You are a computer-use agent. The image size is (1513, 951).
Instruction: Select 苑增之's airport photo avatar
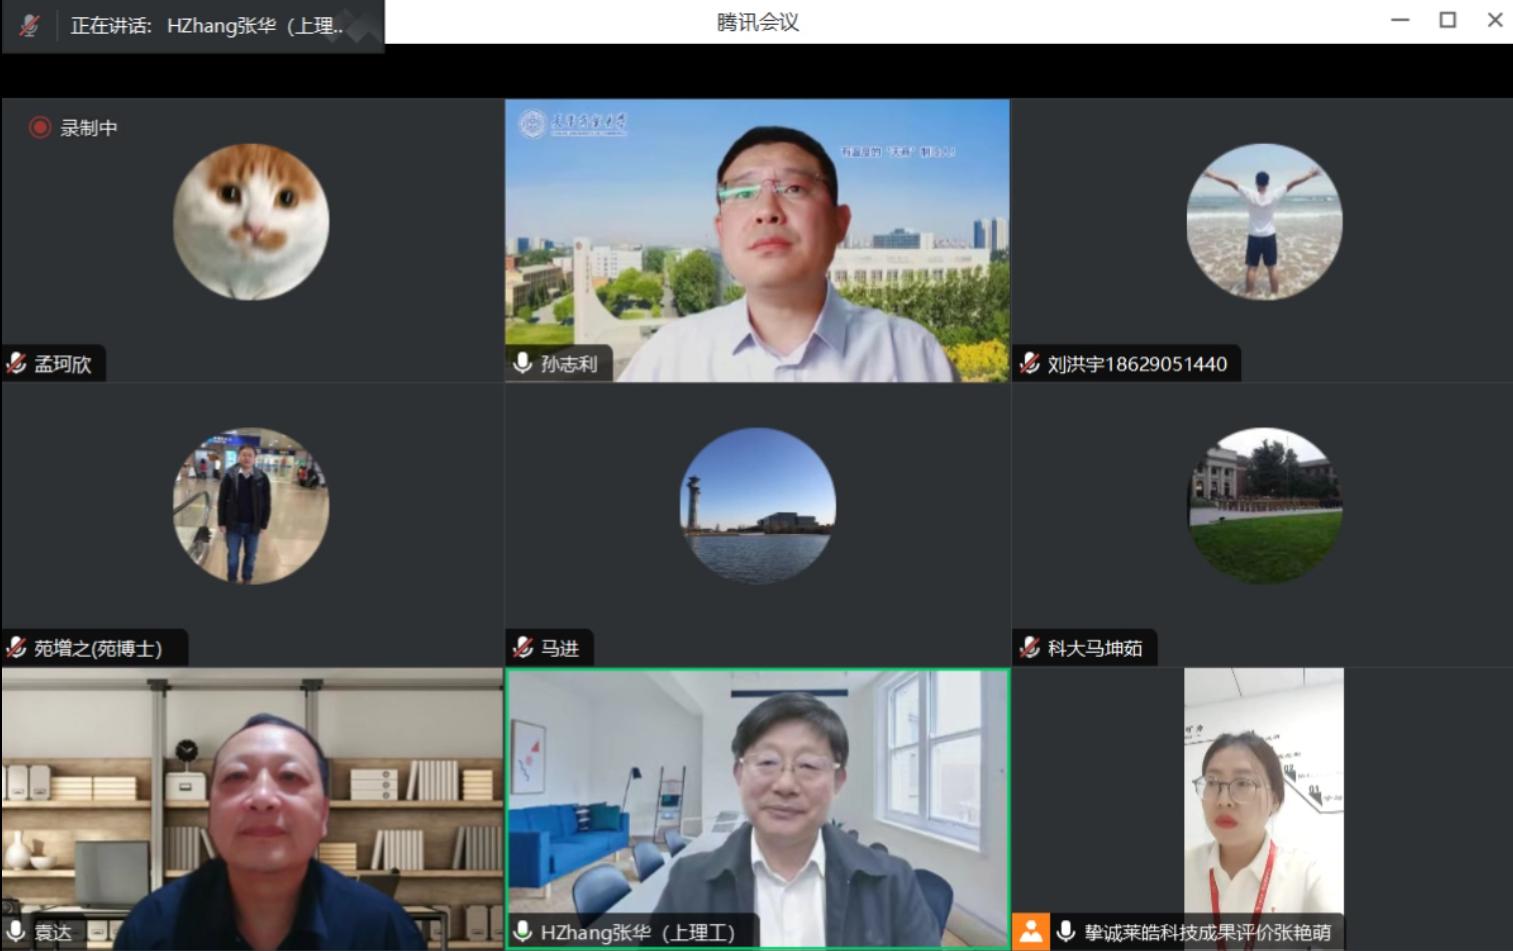click(x=251, y=506)
